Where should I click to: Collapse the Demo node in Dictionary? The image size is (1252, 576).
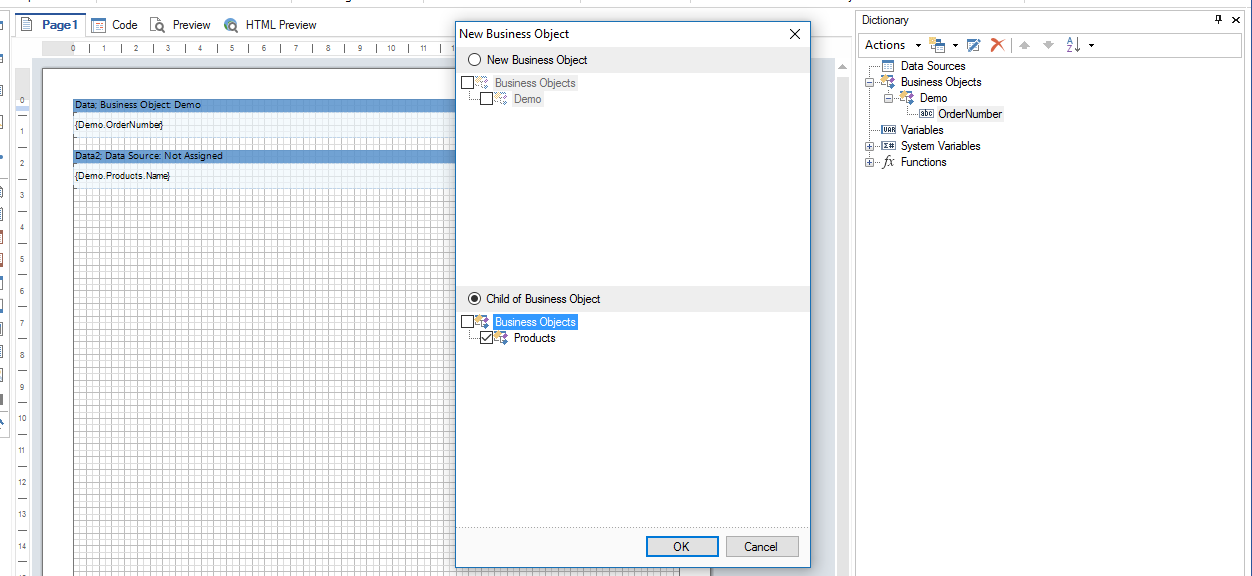tap(889, 98)
